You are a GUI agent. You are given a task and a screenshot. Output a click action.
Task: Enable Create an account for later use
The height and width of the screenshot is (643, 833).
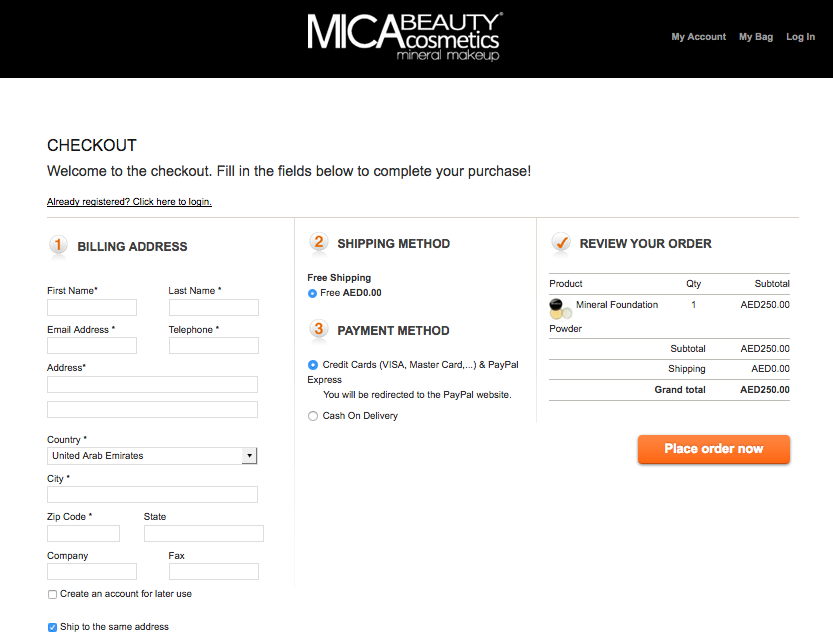[x=53, y=595]
